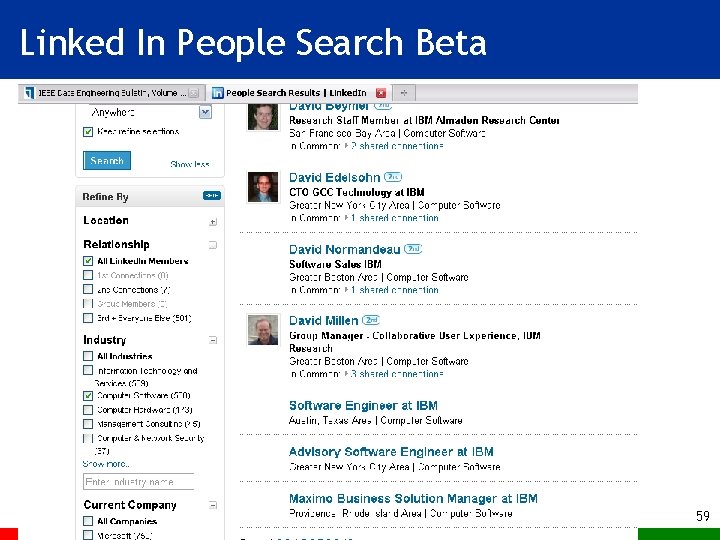Viewport: 720px width, 540px height.
Task: Click 'CTO GCC Technology at IBM' text
Action: tap(357, 192)
